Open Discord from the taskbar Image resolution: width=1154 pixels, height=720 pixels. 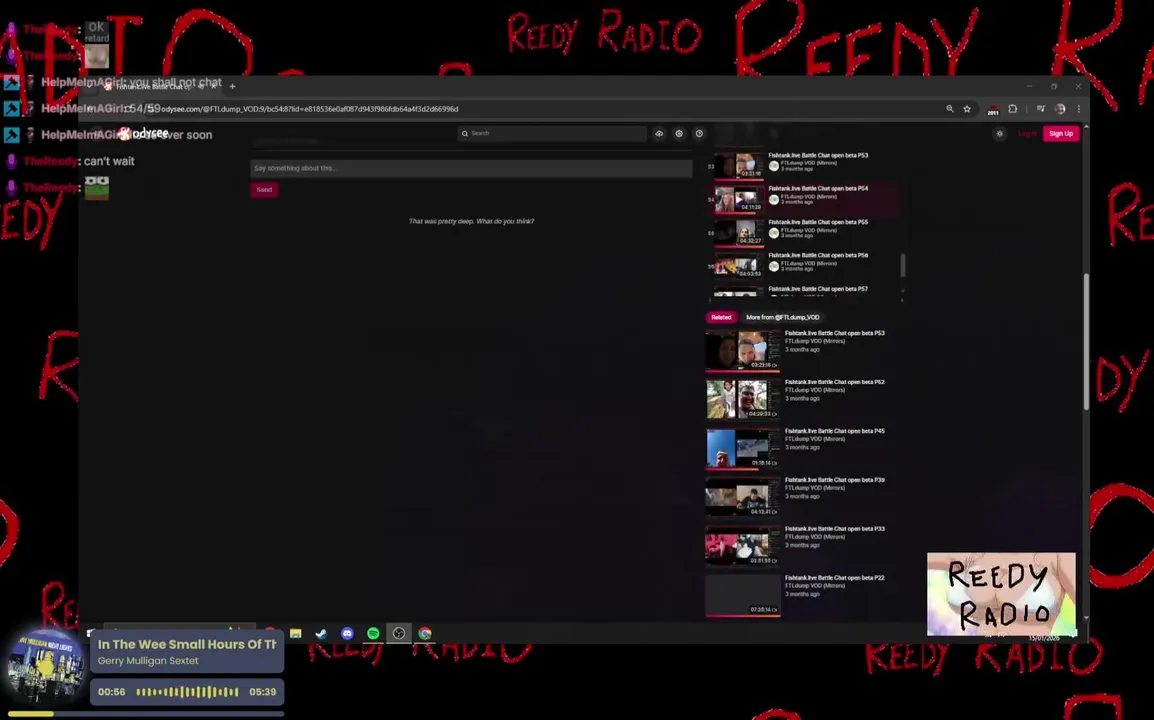point(347,633)
